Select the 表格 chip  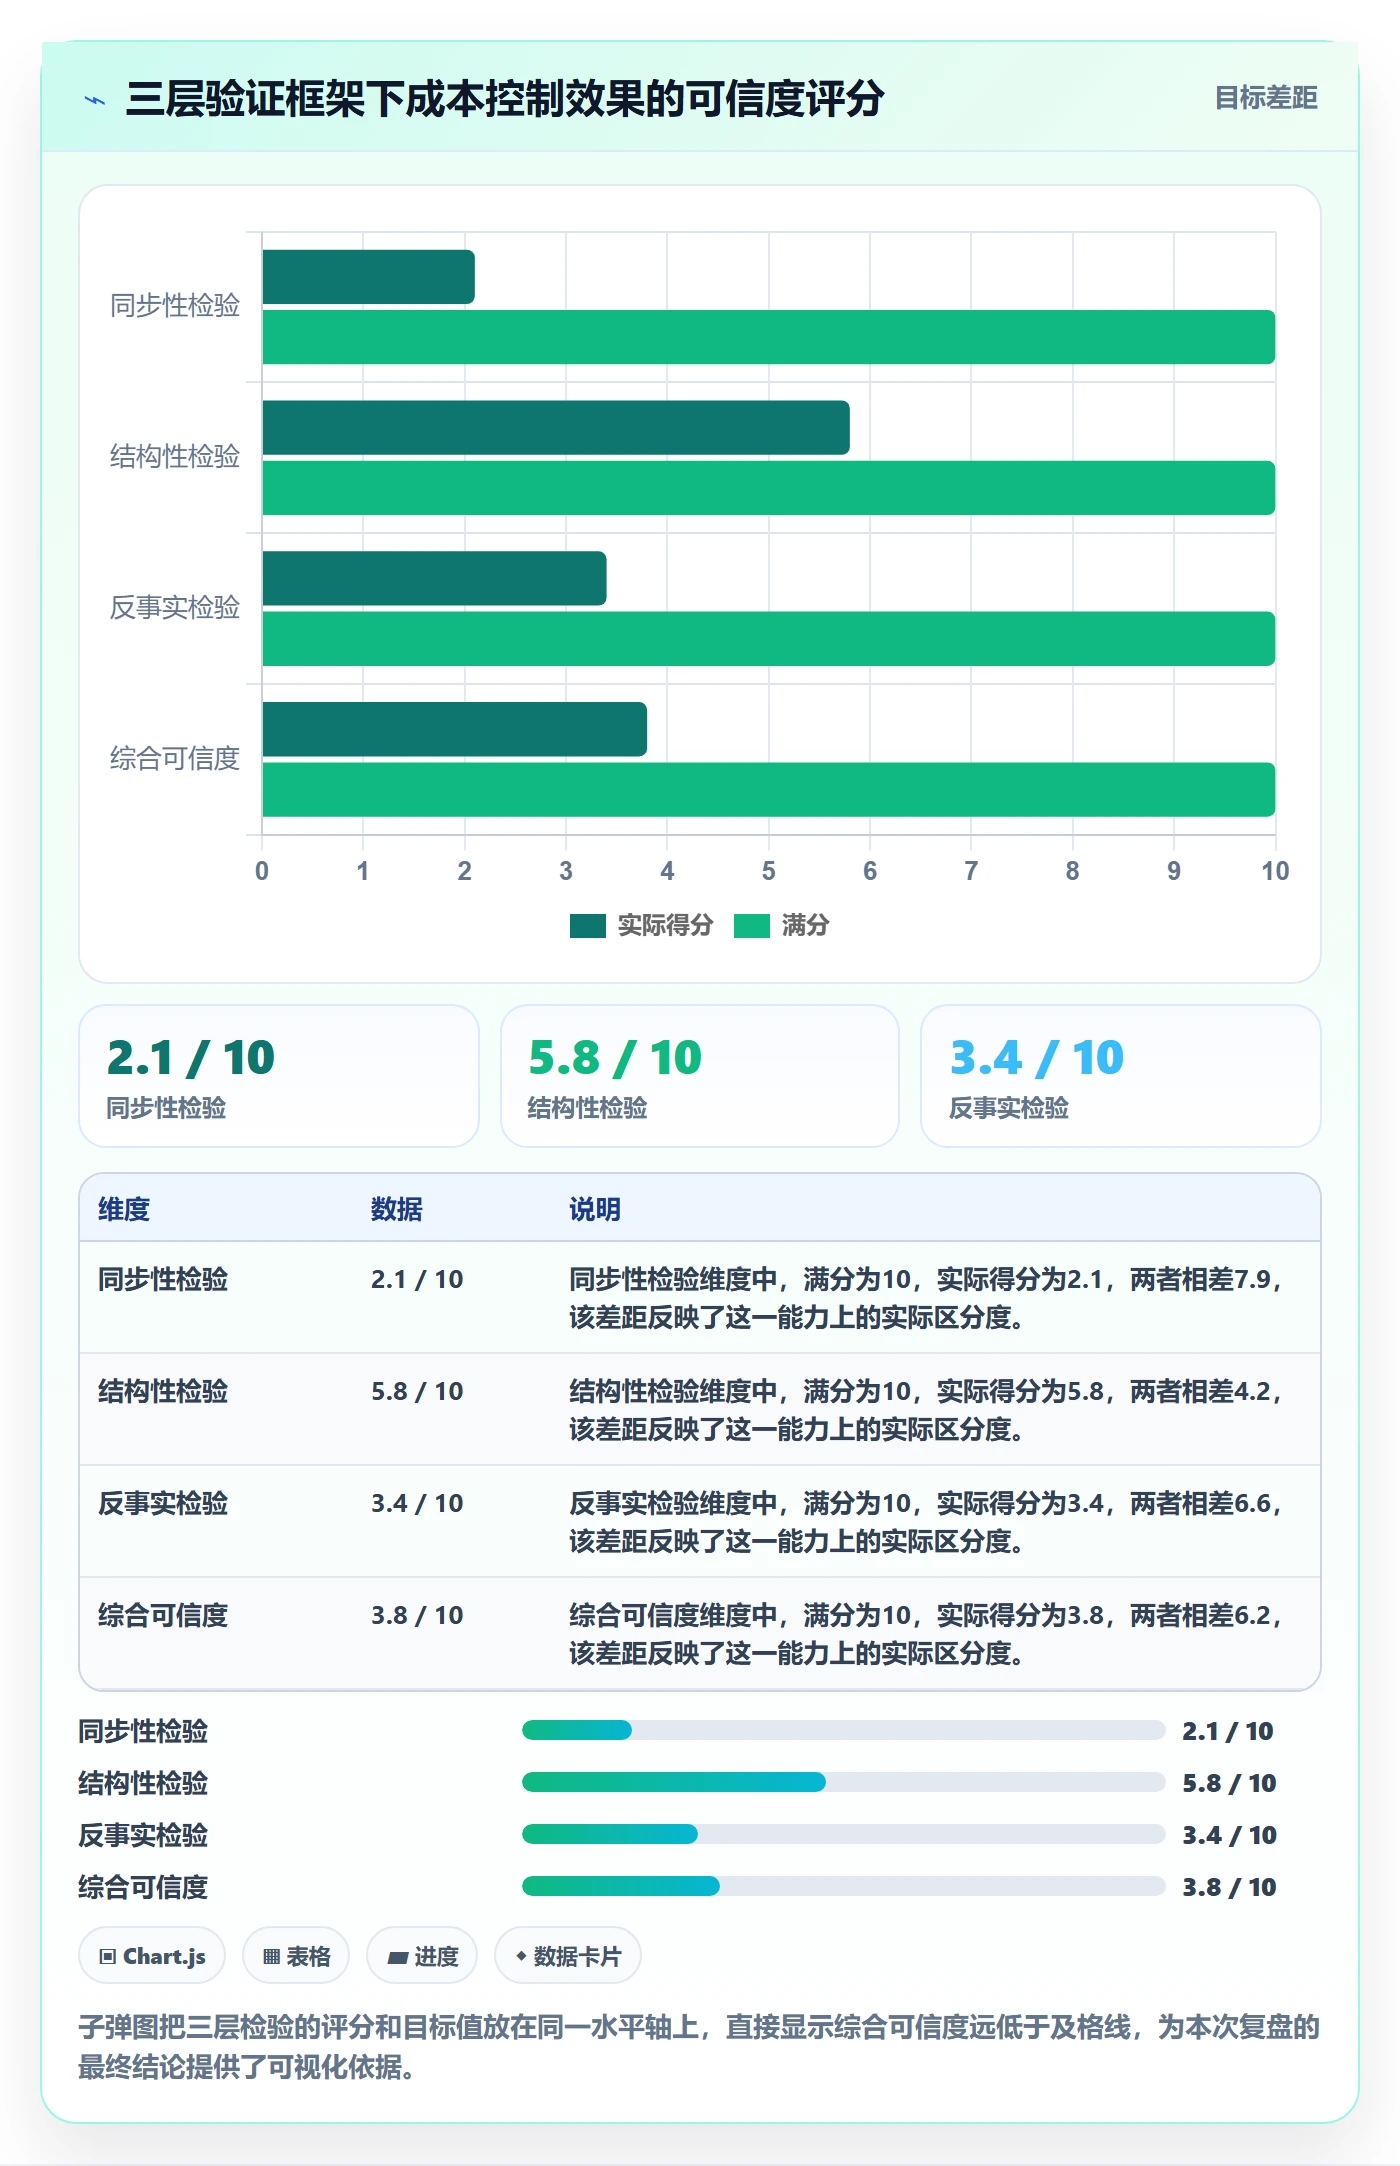[296, 1955]
